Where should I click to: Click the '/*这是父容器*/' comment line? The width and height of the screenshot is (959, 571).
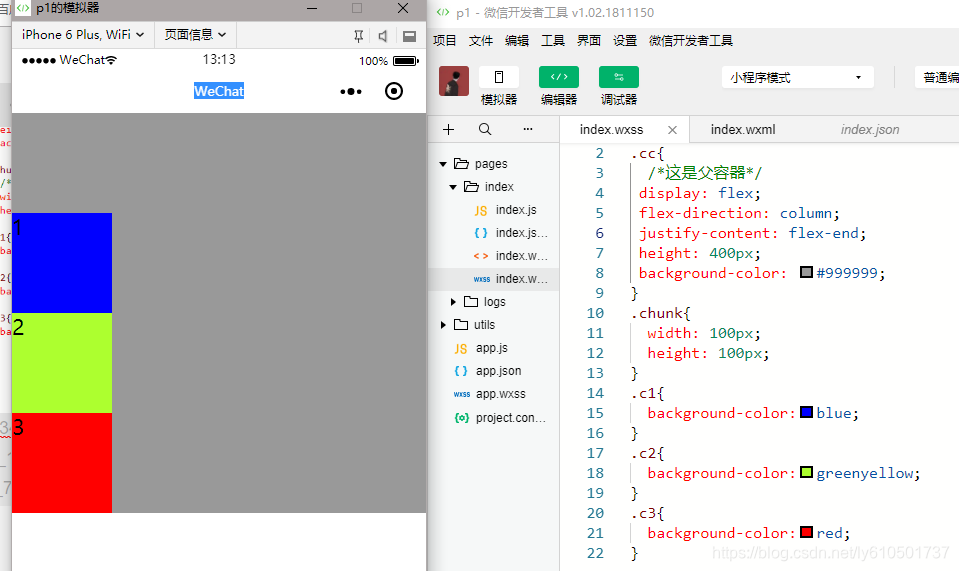pyautogui.click(x=705, y=173)
